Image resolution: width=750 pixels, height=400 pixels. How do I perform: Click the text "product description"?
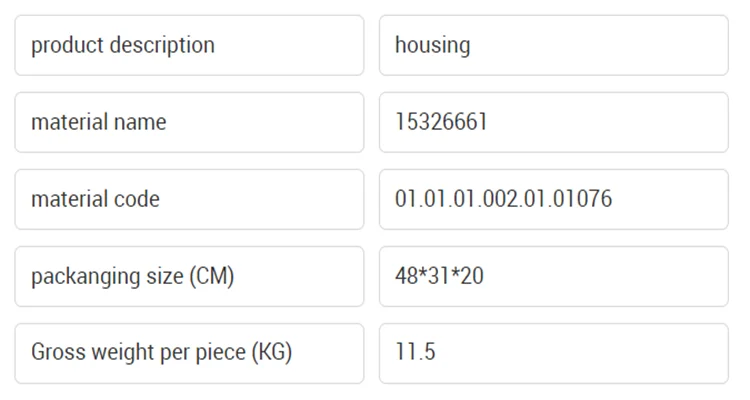tap(123, 45)
